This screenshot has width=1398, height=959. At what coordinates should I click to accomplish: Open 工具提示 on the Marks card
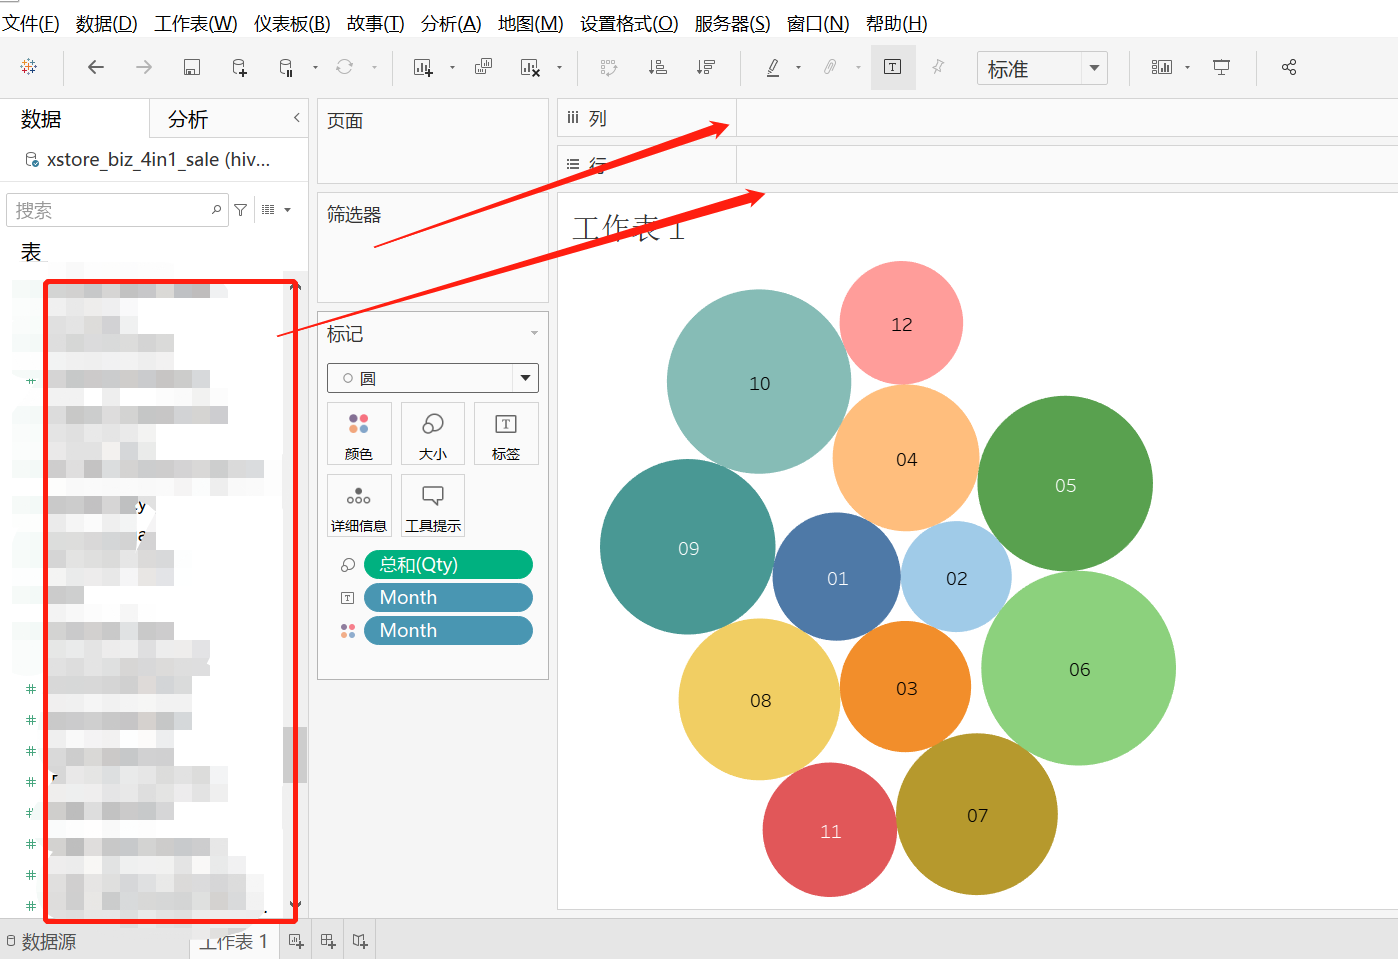coord(432,505)
